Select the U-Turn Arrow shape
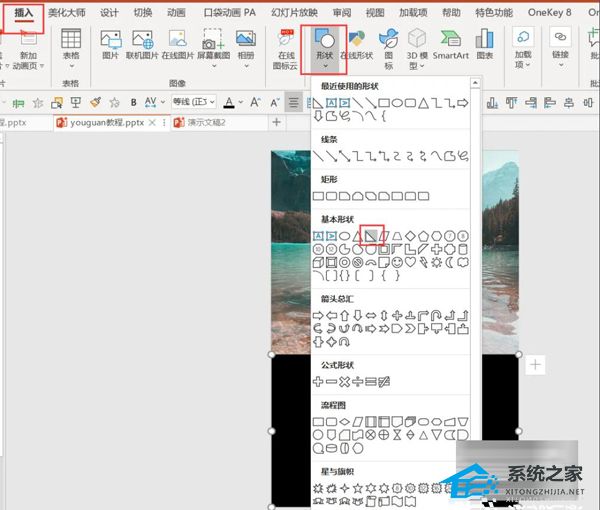 [x=436, y=316]
